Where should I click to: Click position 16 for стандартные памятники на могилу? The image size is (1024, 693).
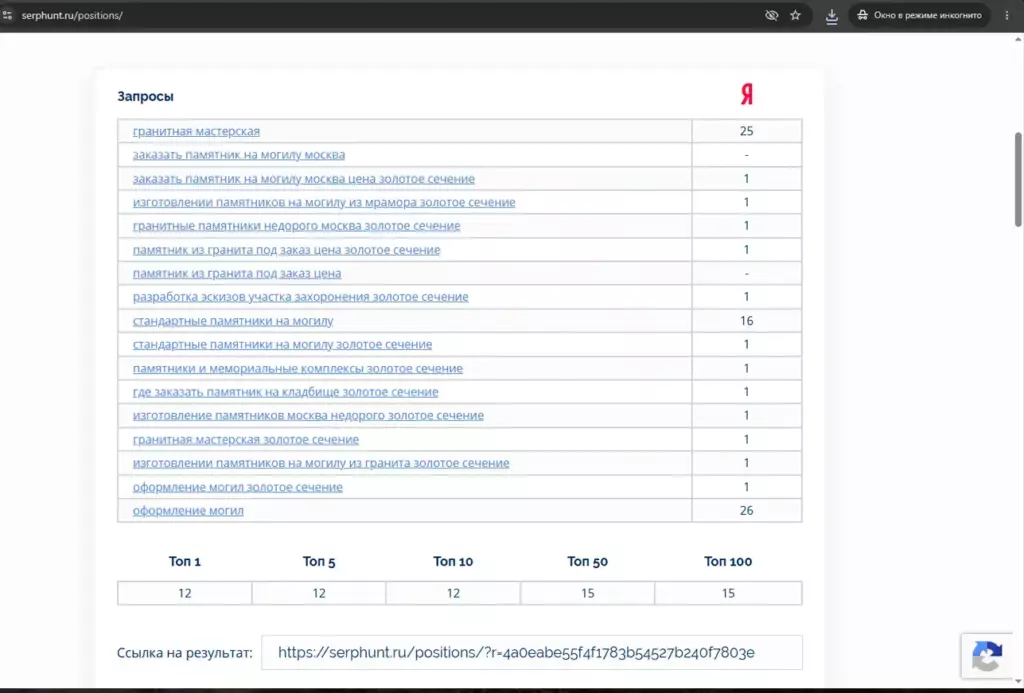pos(746,321)
